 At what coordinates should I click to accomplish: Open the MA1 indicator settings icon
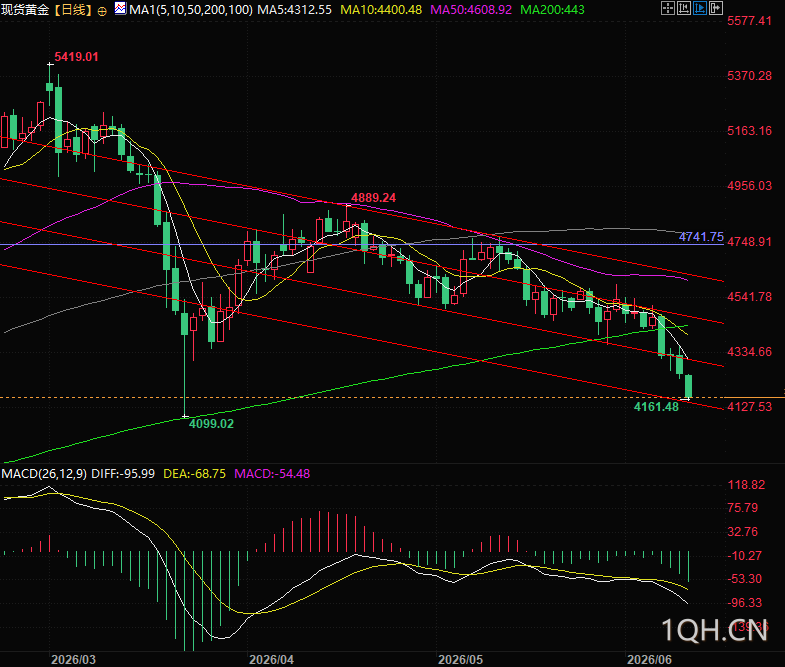tap(120, 9)
